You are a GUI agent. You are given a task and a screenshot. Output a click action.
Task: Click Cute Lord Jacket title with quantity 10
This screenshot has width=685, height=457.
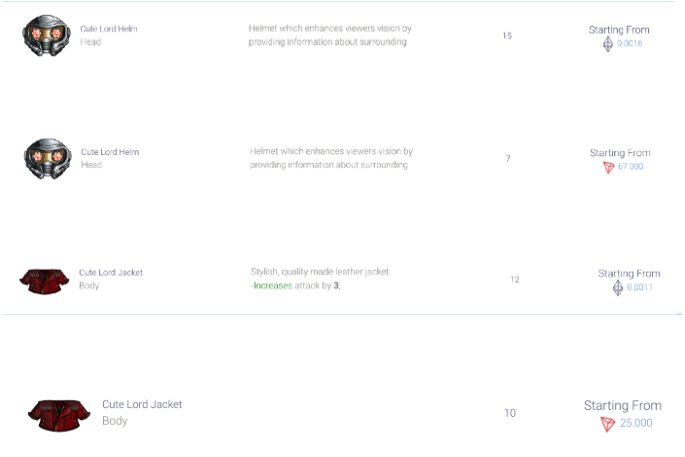pyautogui.click(x=142, y=404)
